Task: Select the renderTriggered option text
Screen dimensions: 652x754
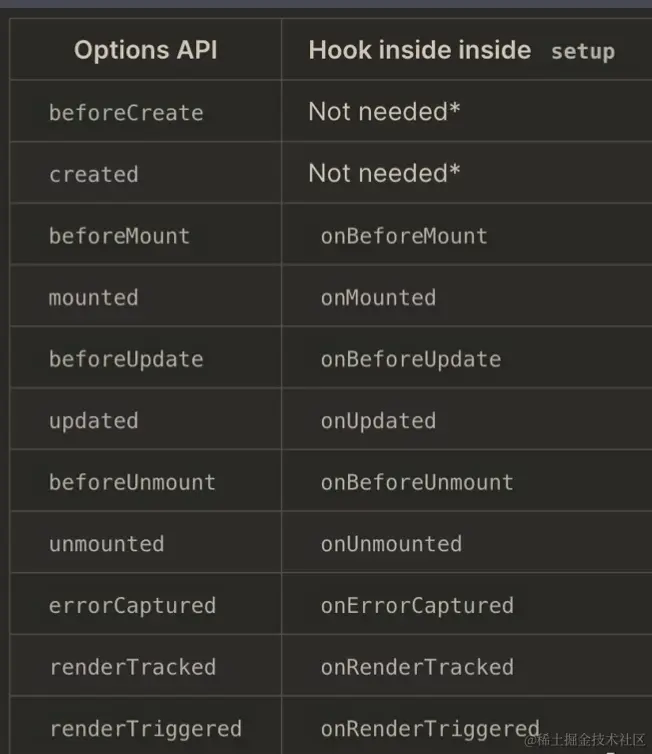Action: 145,729
